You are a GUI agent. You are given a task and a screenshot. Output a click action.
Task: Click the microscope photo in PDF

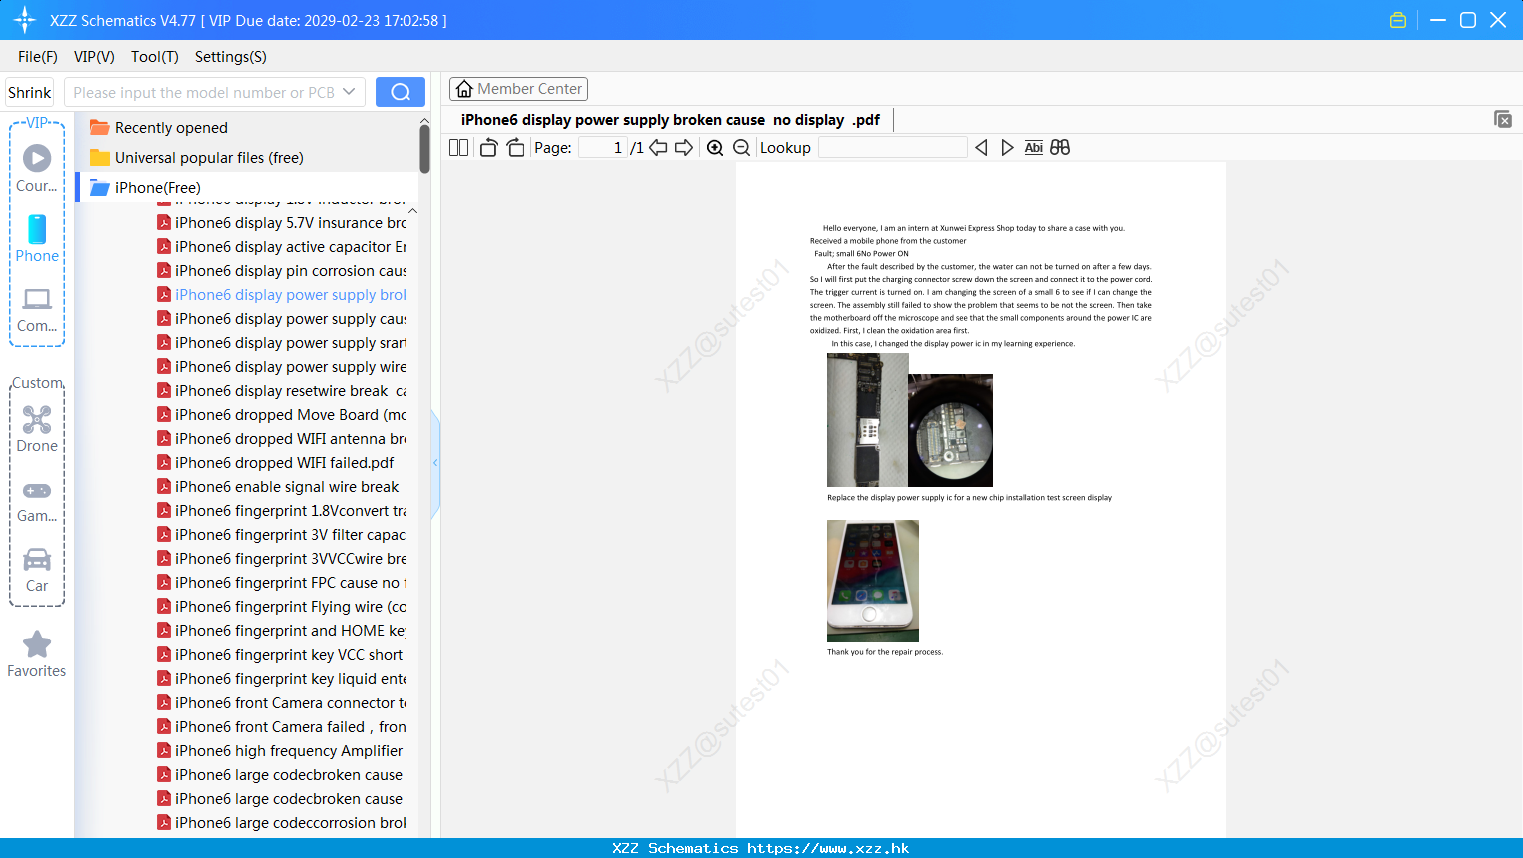point(951,430)
